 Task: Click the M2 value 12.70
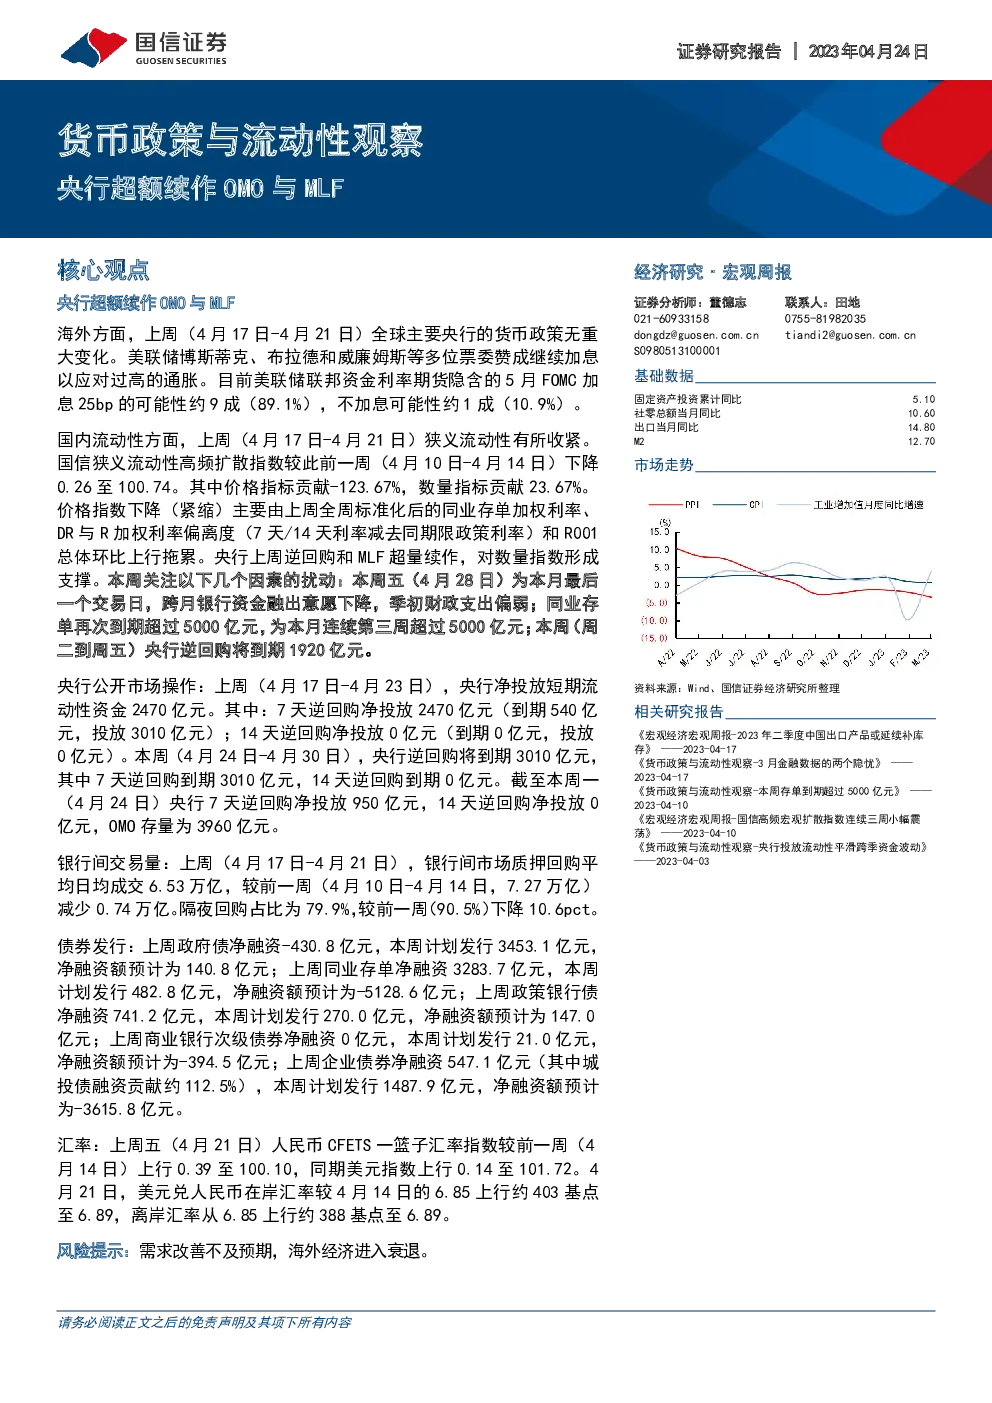click(921, 441)
